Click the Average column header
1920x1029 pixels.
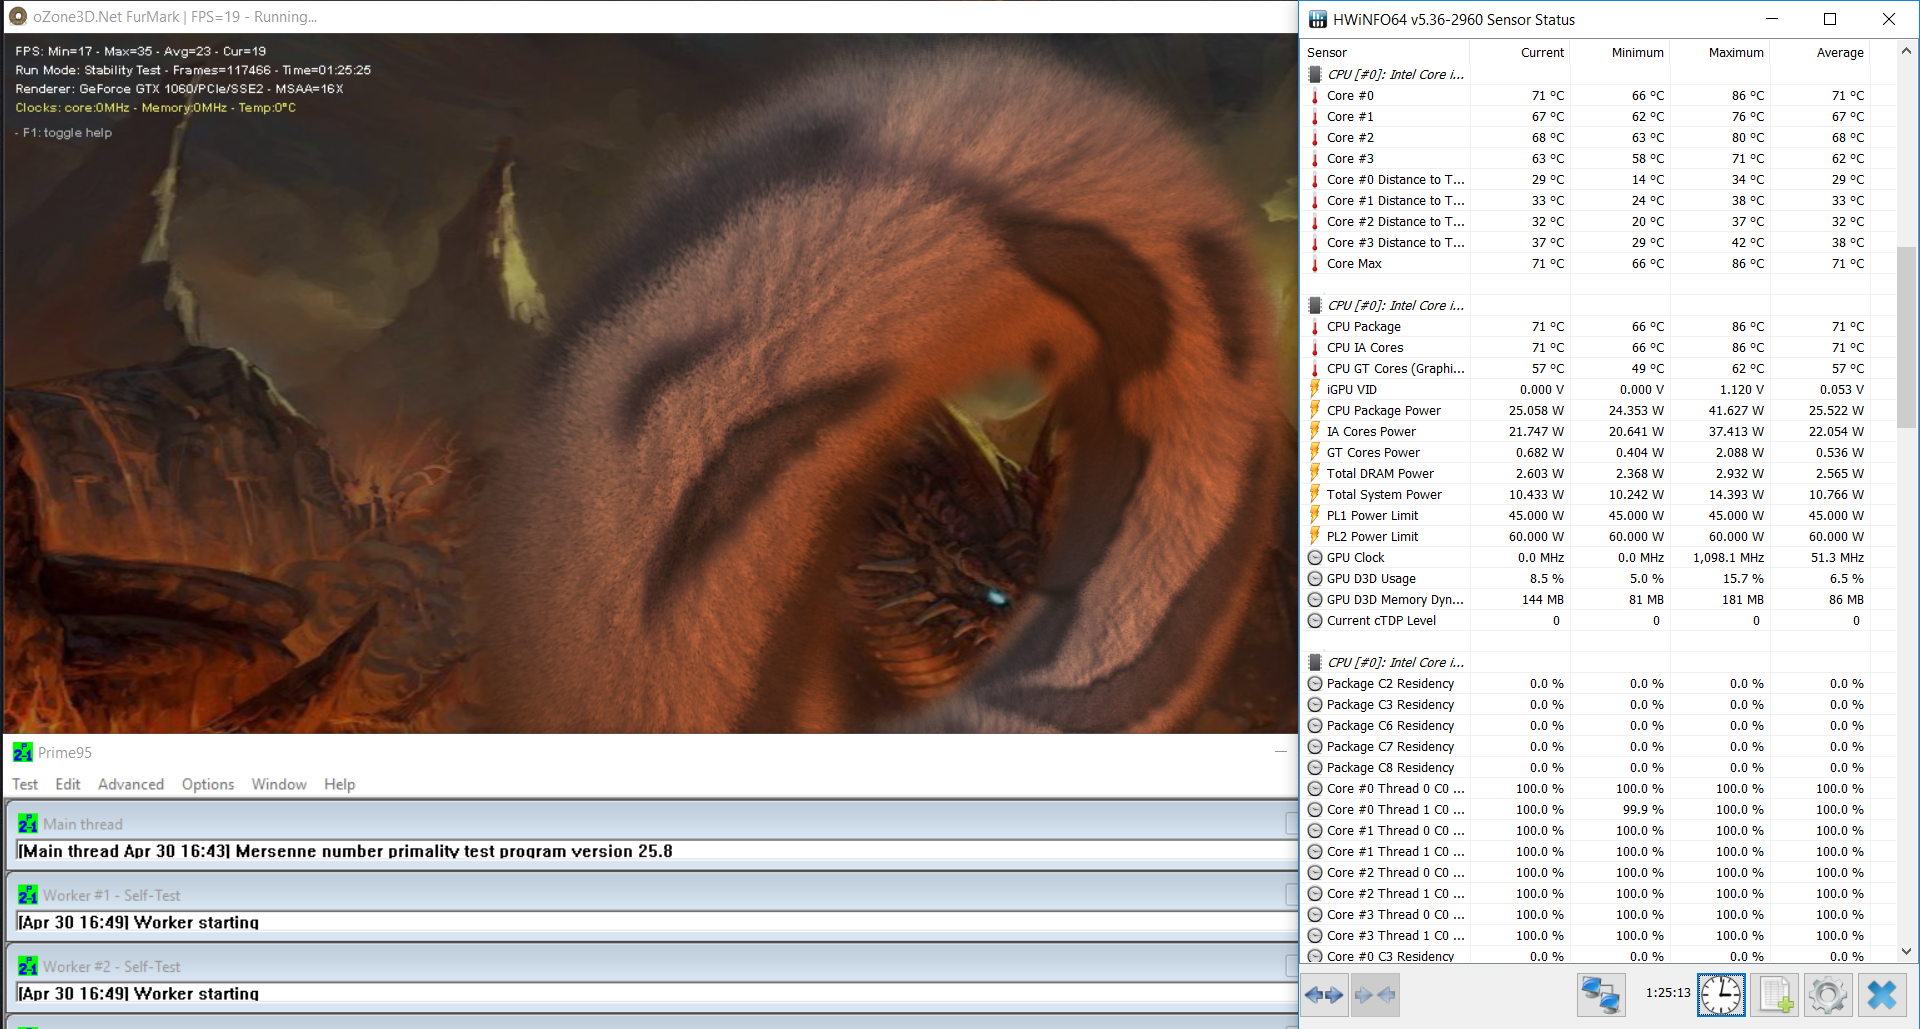pyautogui.click(x=1820, y=53)
